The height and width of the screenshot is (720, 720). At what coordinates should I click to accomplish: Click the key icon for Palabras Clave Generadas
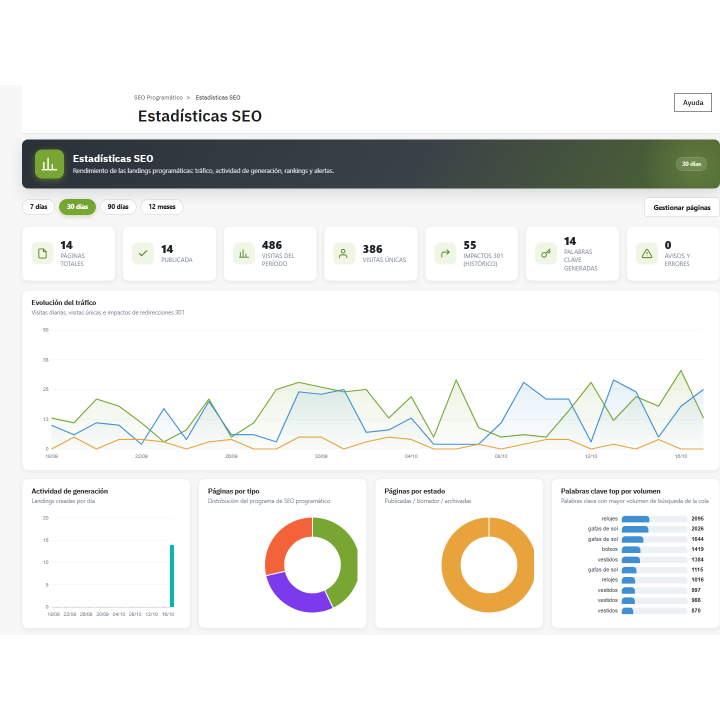click(x=546, y=253)
